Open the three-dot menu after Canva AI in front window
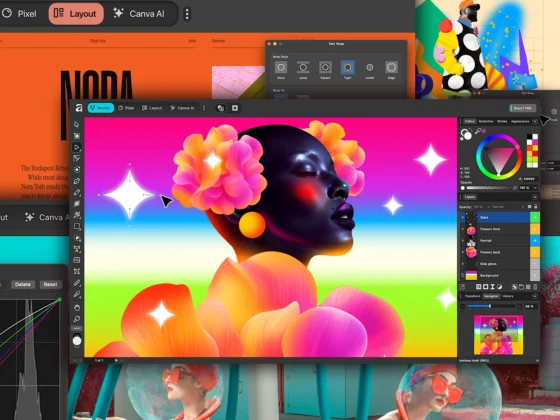This screenshot has height=420, width=560. click(x=204, y=108)
